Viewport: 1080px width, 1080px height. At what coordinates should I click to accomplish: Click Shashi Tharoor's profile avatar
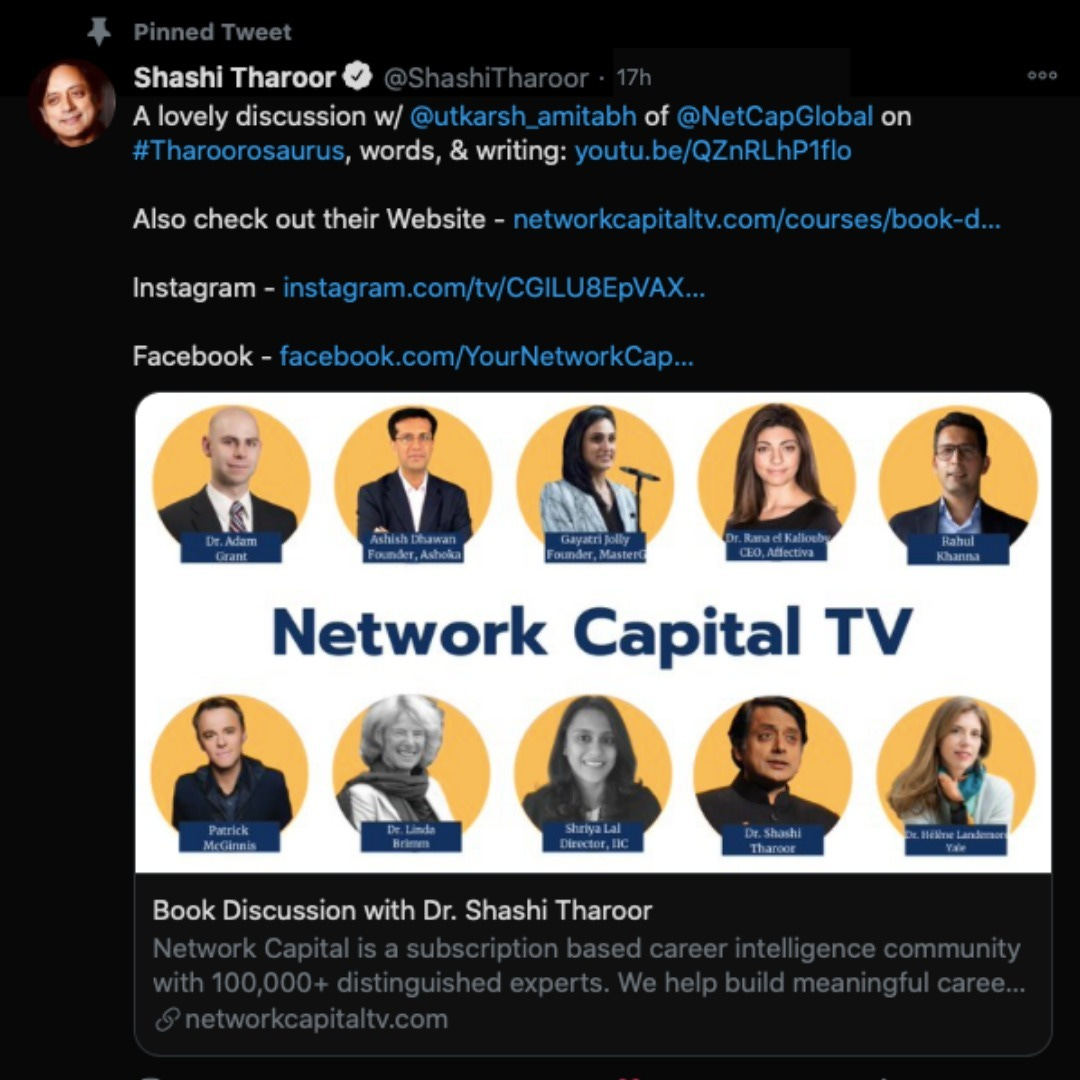tap(72, 103)
